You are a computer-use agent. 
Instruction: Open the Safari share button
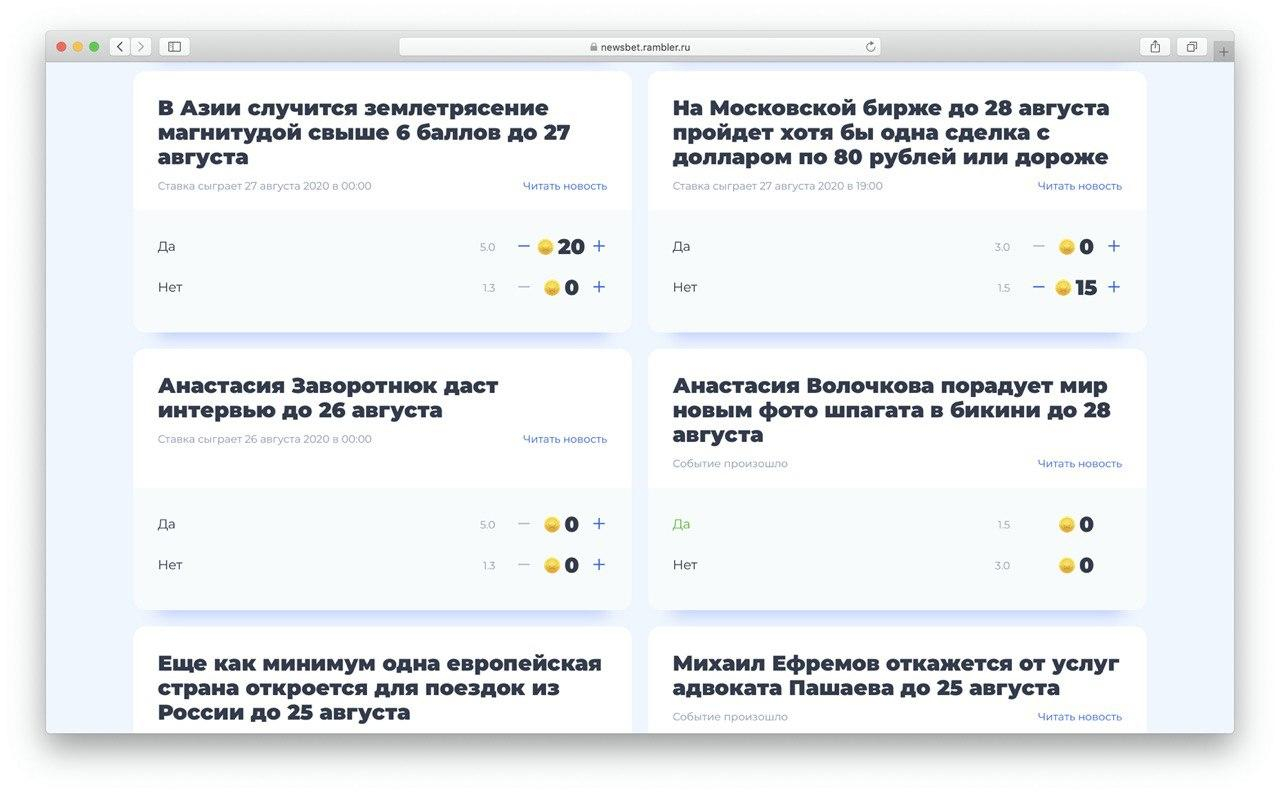pyautogui.click(x=1155, y=47)
